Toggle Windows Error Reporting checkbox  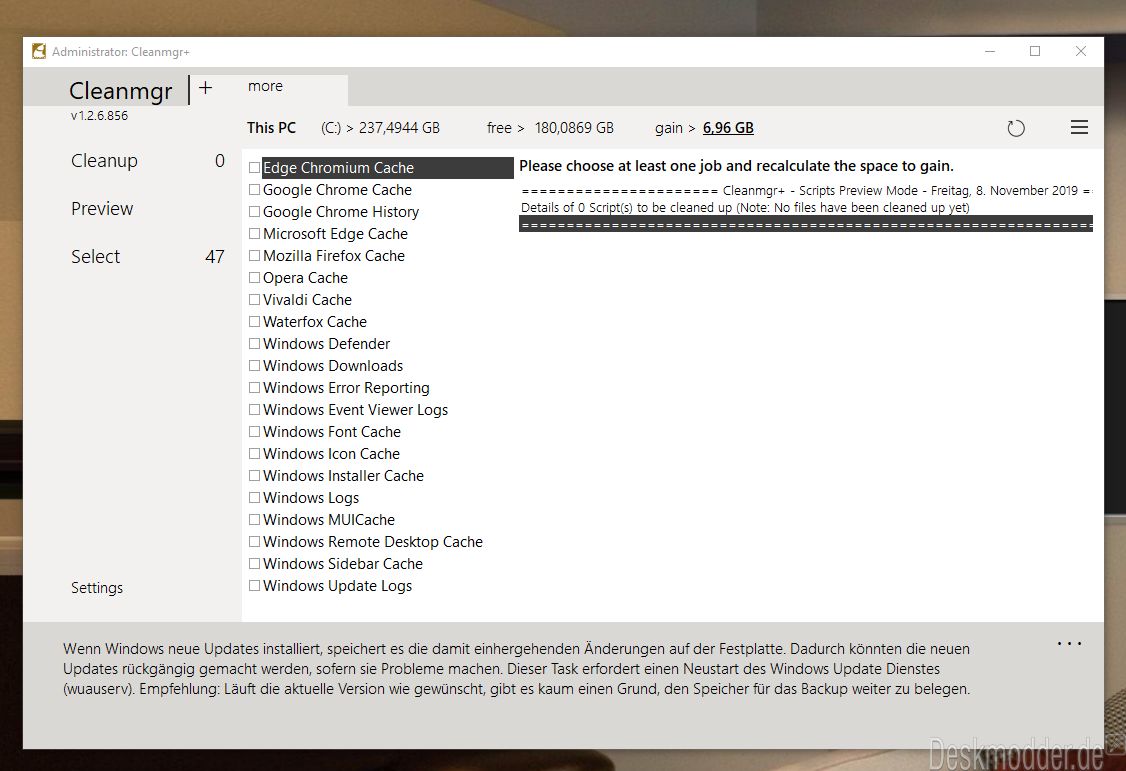(254, 388)
